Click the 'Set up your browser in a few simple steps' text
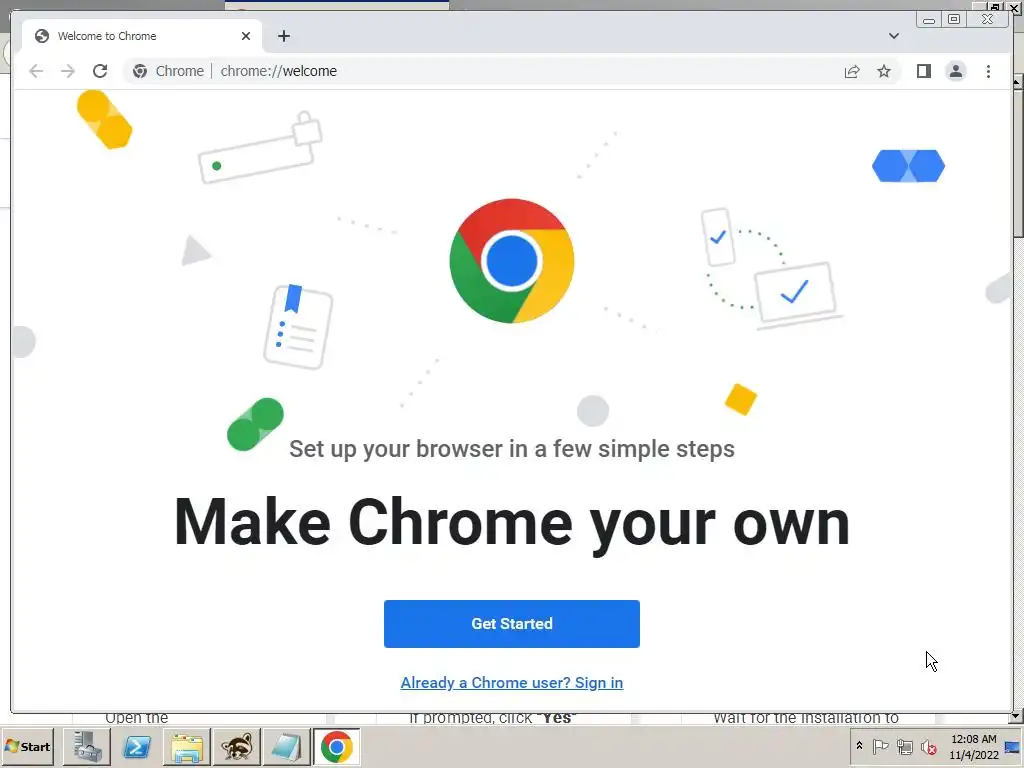1024x768 pixels. (511, 449)
